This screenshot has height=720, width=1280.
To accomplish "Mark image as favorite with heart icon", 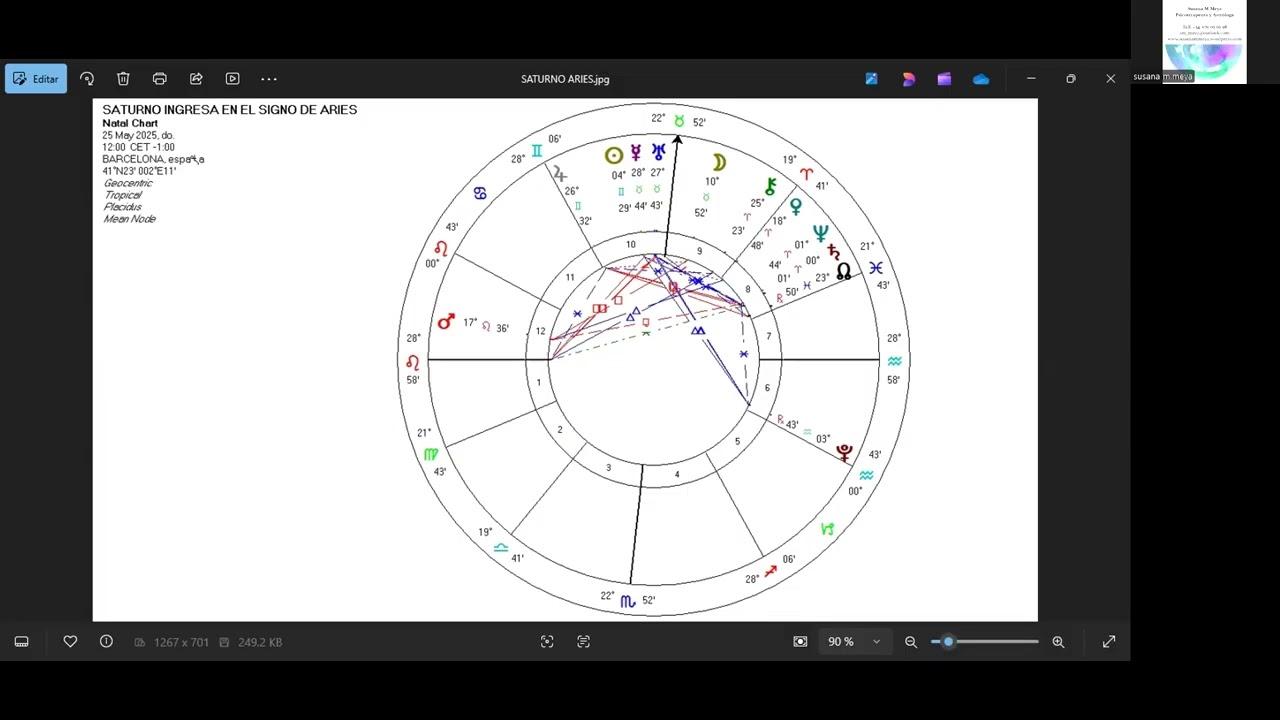I will point(70,642).
